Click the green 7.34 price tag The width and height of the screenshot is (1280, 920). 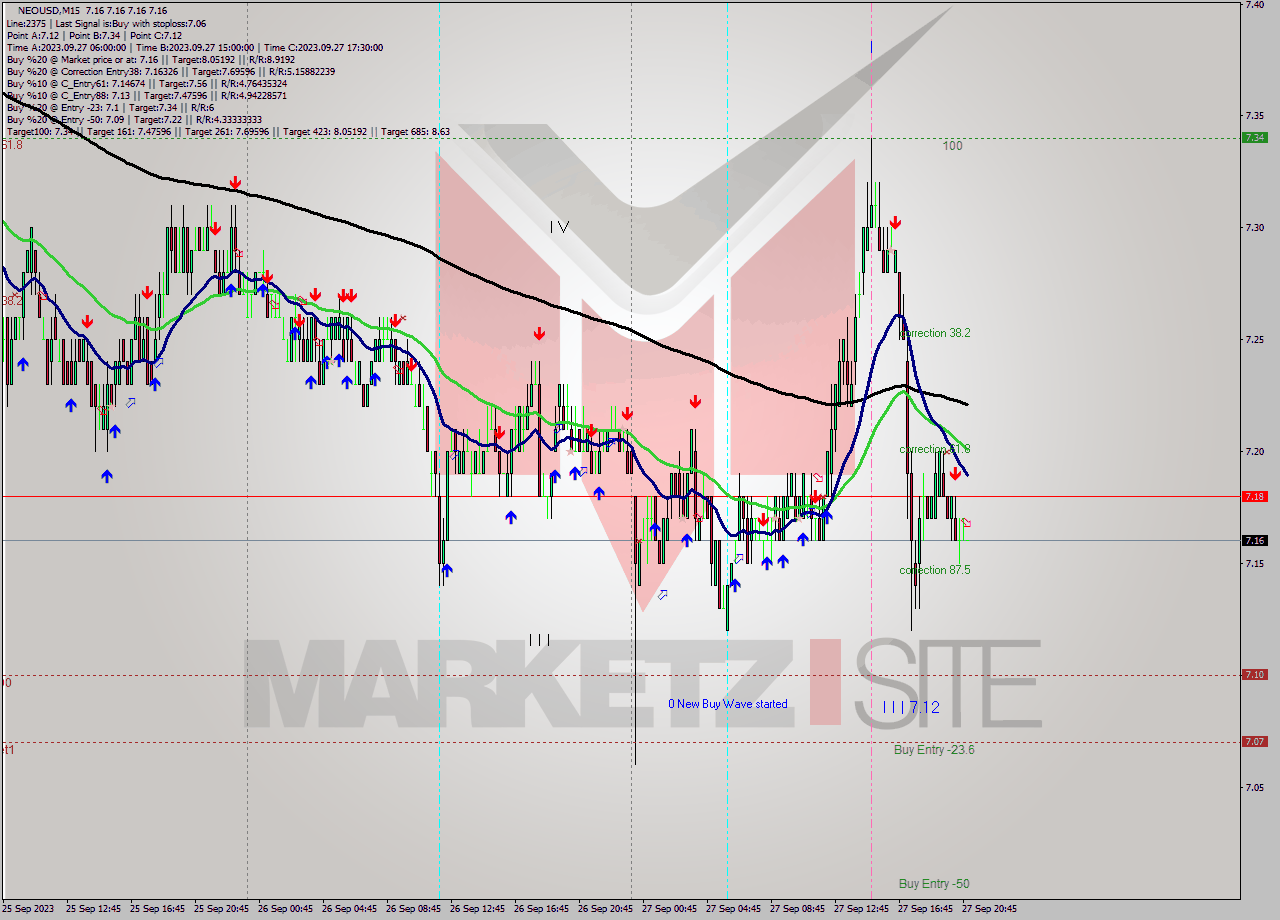point(1255,138)
